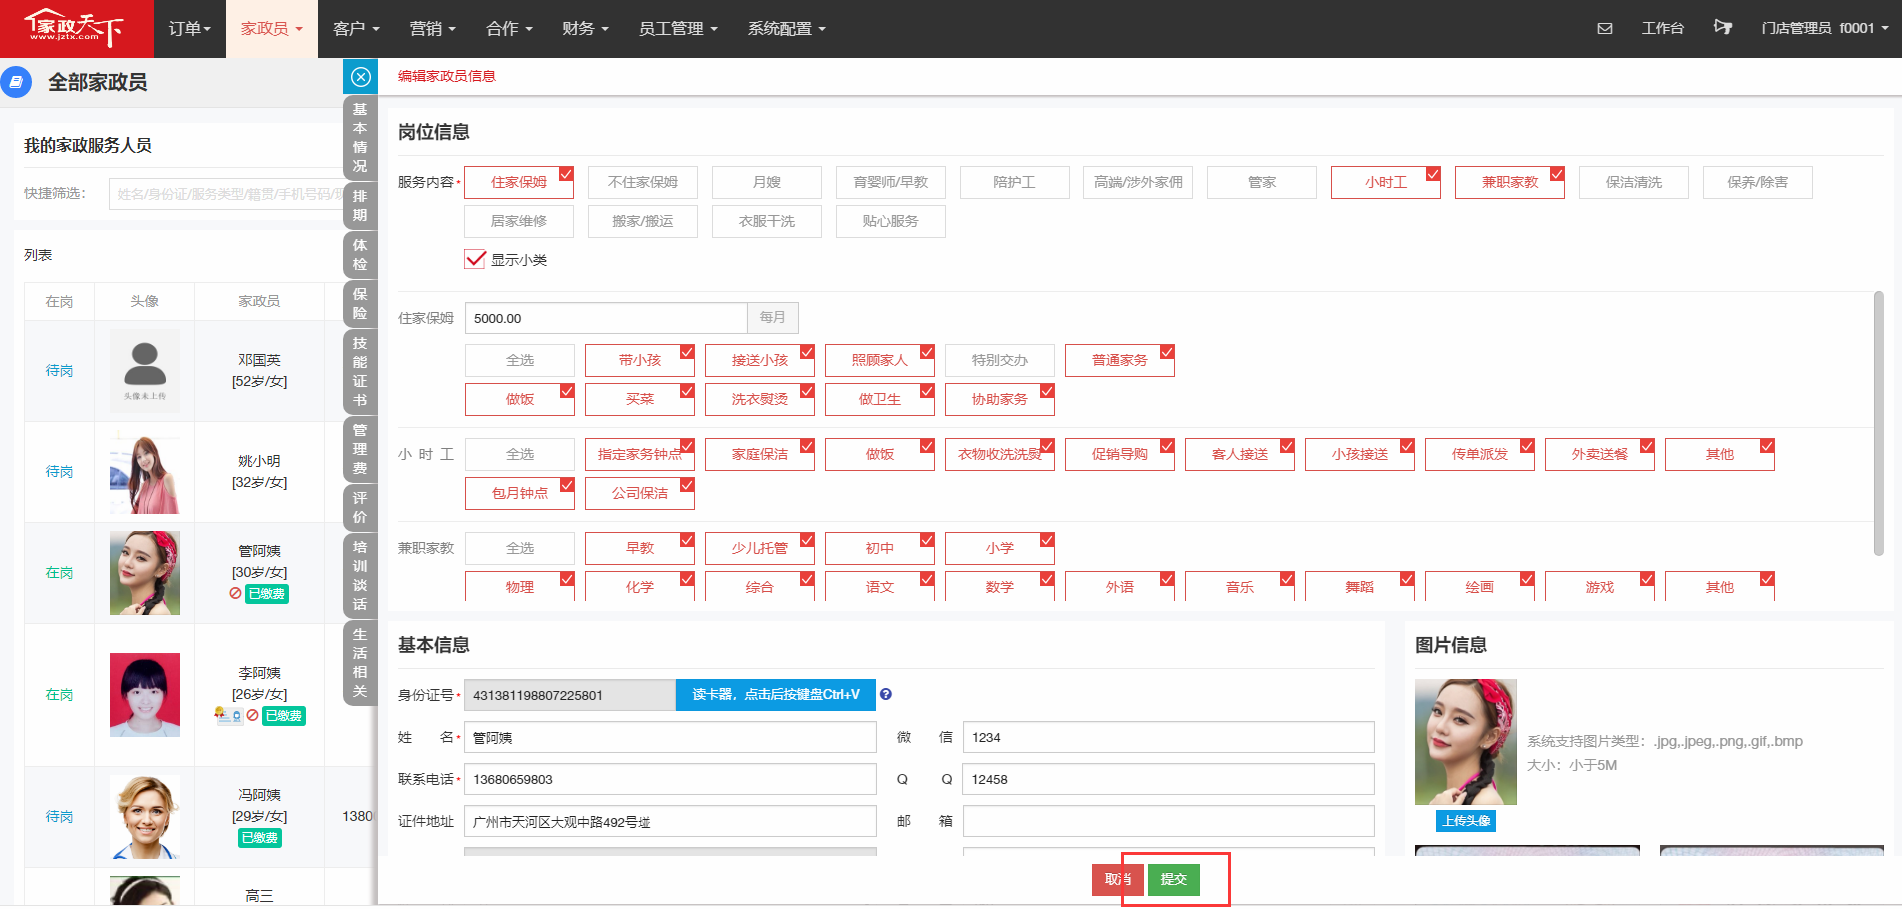Open the 订单 dropdown menu

190,29
